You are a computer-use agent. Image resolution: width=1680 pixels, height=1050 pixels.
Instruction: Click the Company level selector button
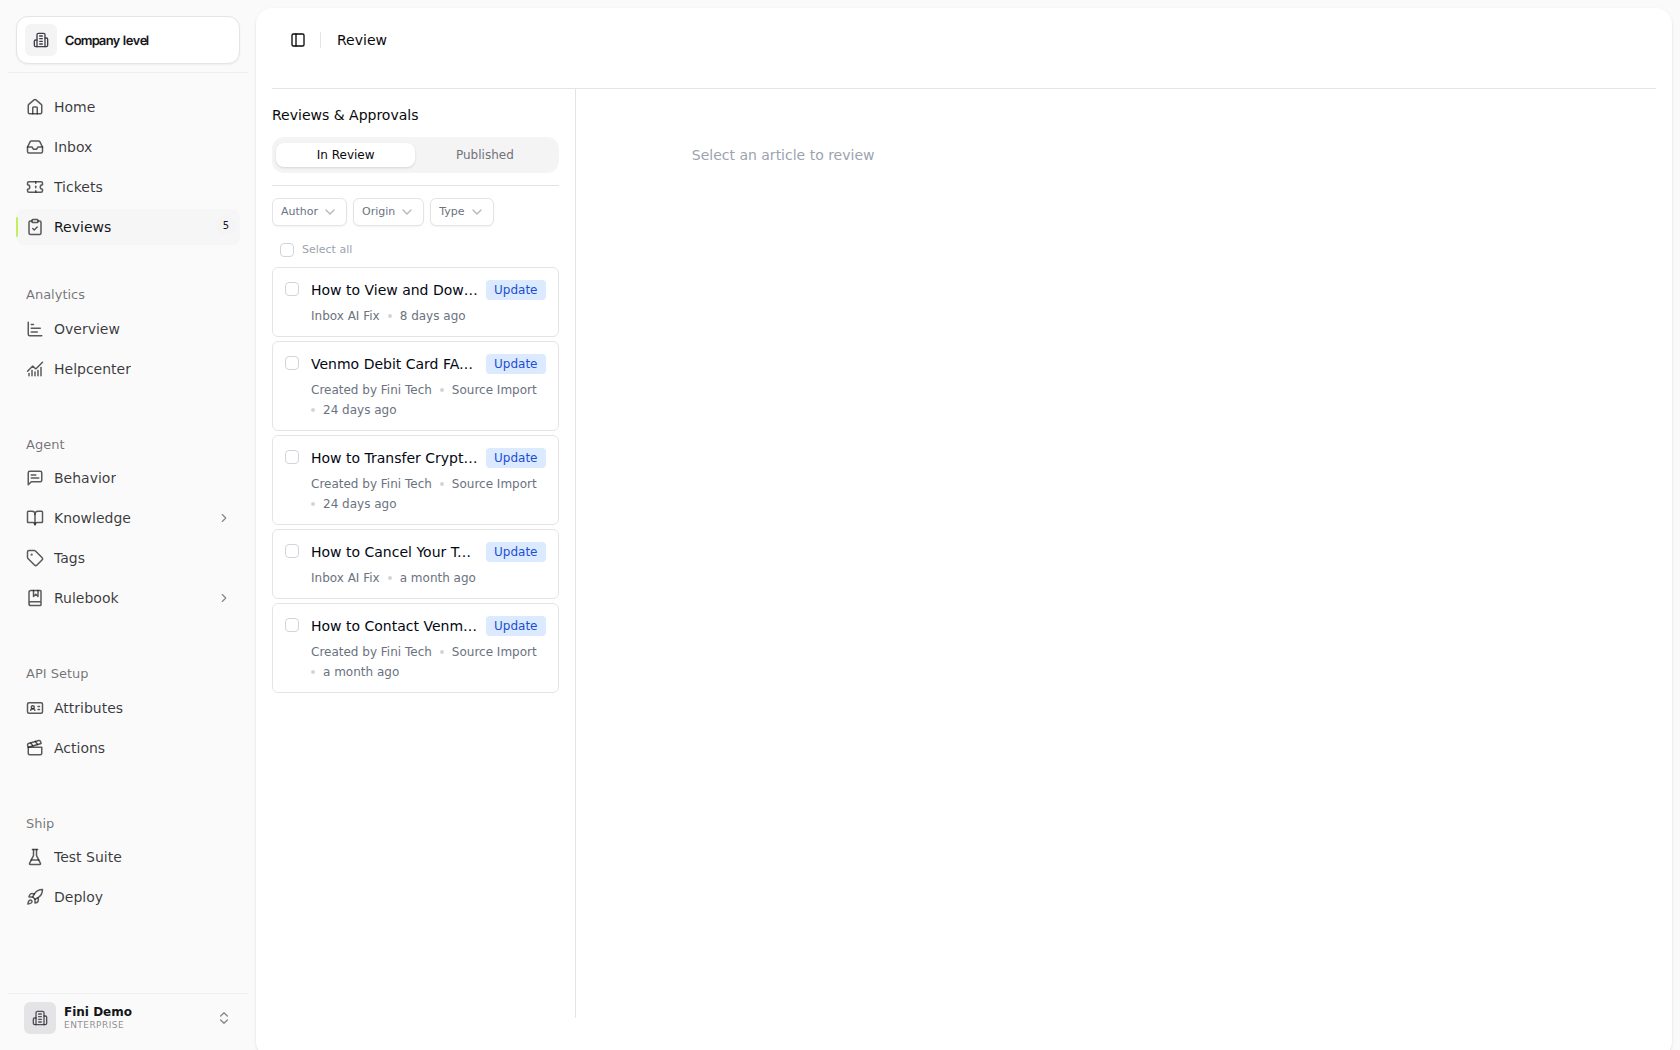[128, 40]
